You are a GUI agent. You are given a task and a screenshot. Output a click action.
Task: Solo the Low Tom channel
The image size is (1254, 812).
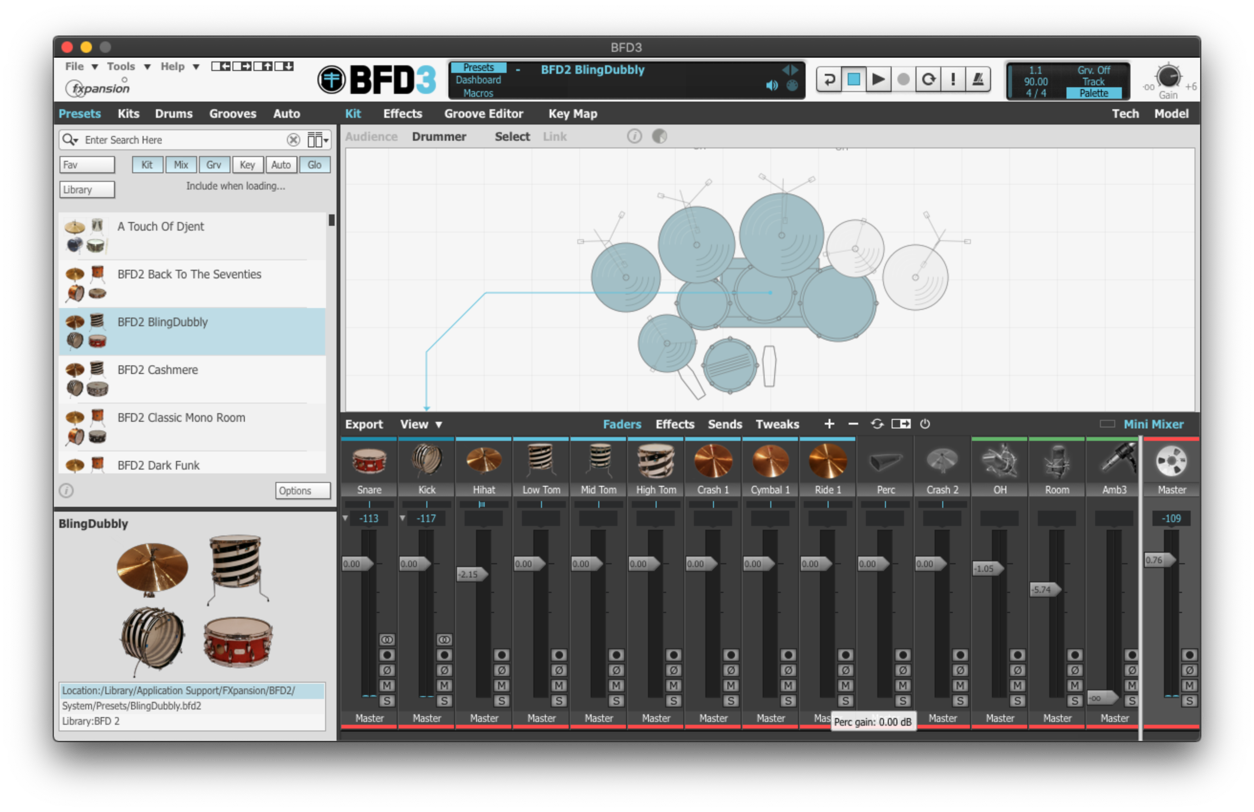click(559, 701)
